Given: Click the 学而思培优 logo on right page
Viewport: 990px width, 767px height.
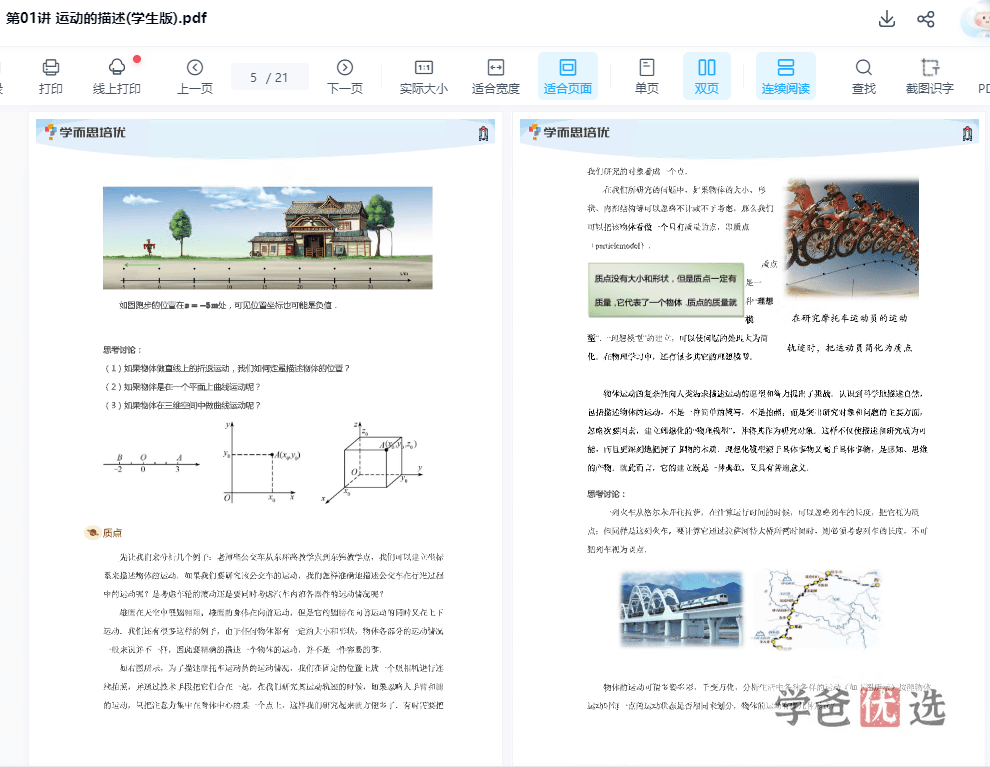Looking at the screenshot, I should coord(569,132).
